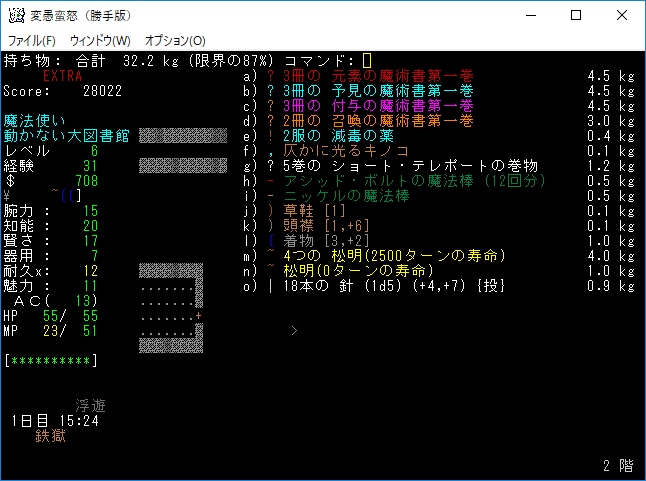Click the yellow command input cursor
The height and width of the screenshot is (481, 646).
(x=367, y=61)
